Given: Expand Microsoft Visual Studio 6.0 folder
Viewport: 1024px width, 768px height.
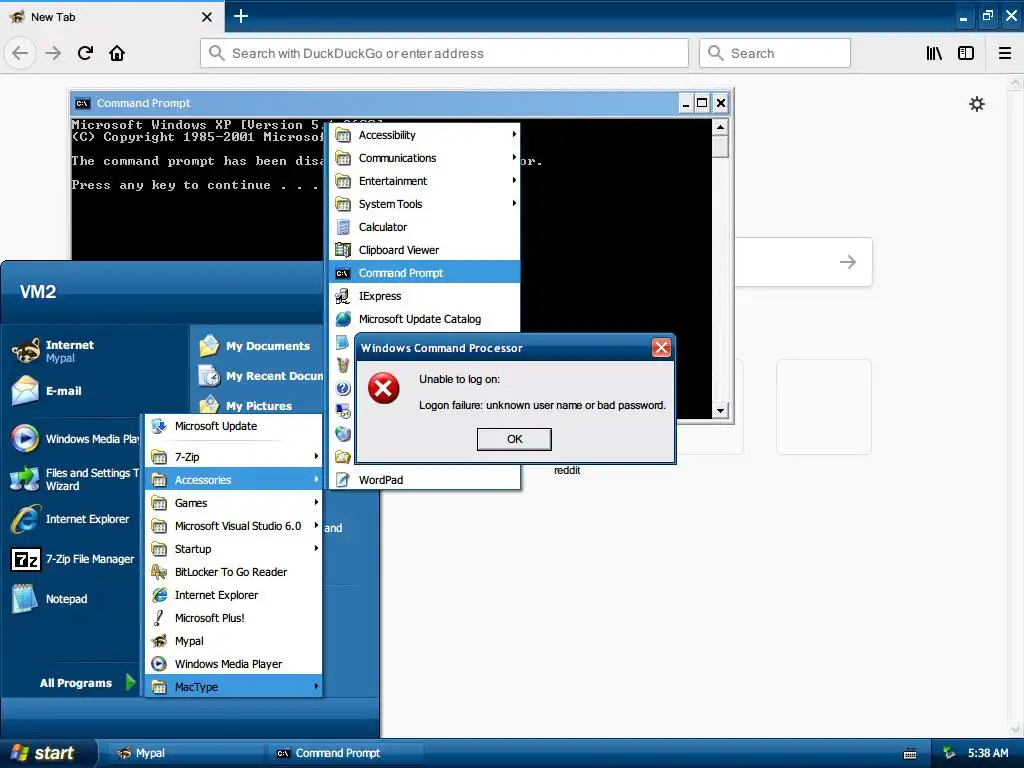Looking at the screenshot, I should tap(234, 526).
